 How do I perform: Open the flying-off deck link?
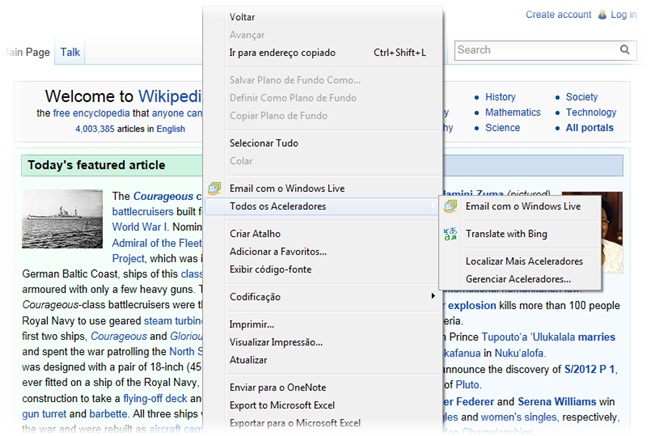155,398
